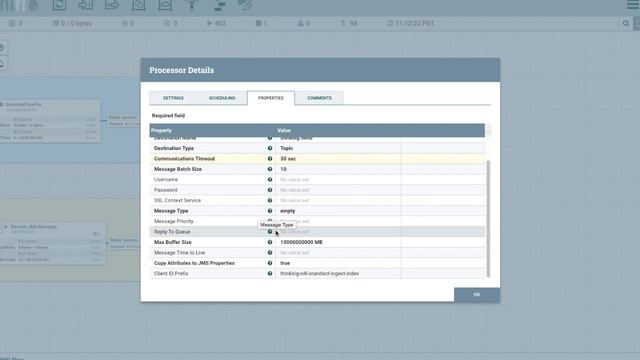Image resolution: width=640 pixels, height=360 pixels.
Task: Open help icon beside Message Type
Action: pyautogui.click(x=270, y=211)
